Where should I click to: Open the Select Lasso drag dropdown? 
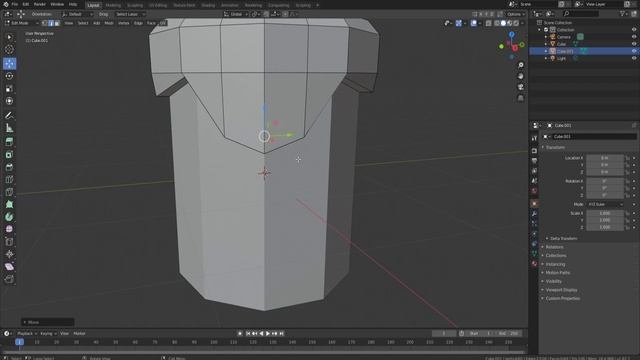point(130,14)
